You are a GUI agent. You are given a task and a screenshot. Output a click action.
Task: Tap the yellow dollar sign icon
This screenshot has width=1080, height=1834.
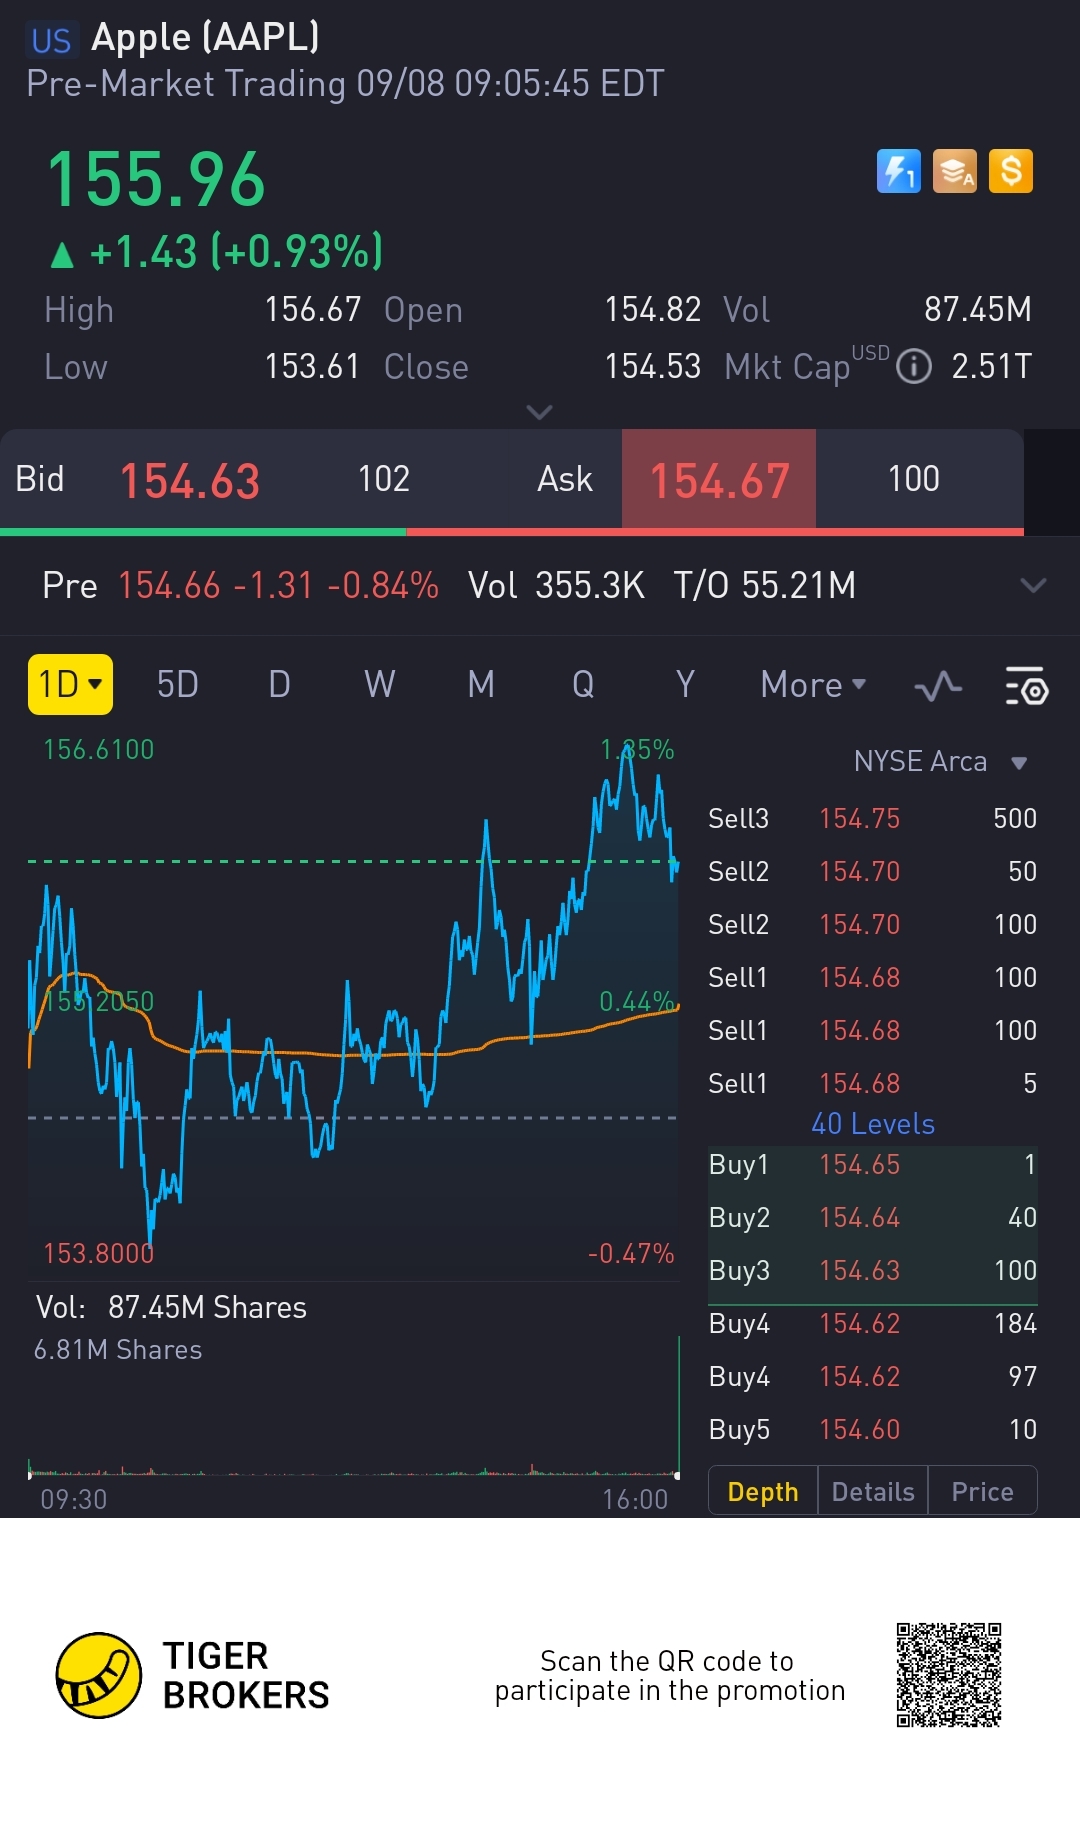[x=1011, y=171]
